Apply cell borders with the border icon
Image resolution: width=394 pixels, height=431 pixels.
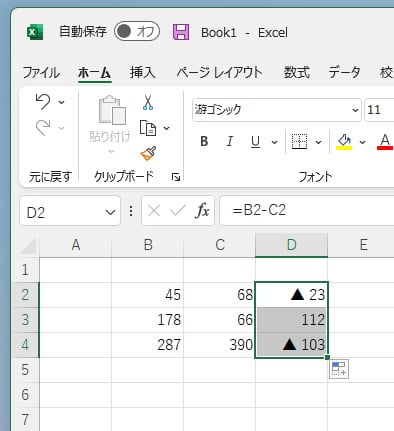(x=299, y=142)
